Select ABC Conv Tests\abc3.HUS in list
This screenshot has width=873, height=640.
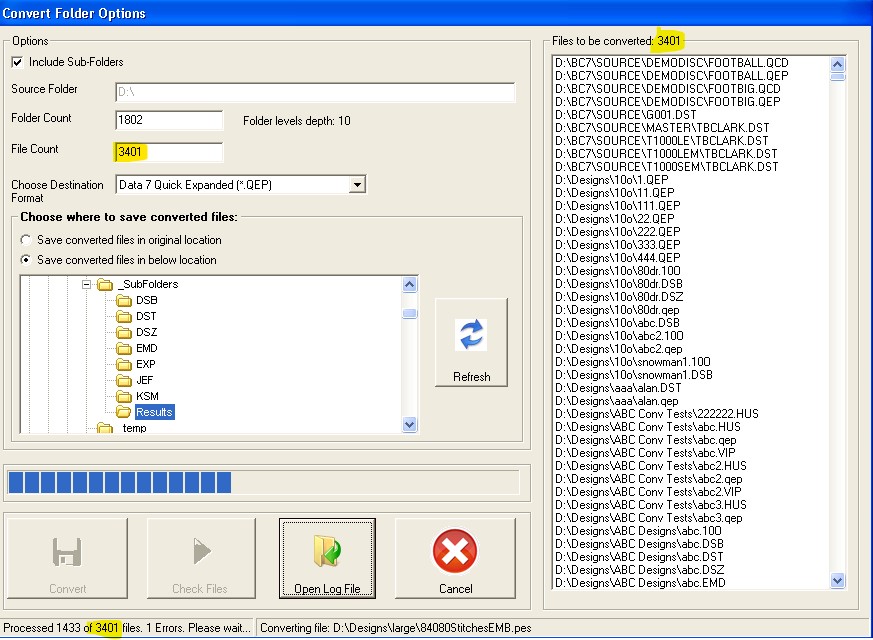tap(650, 505)
